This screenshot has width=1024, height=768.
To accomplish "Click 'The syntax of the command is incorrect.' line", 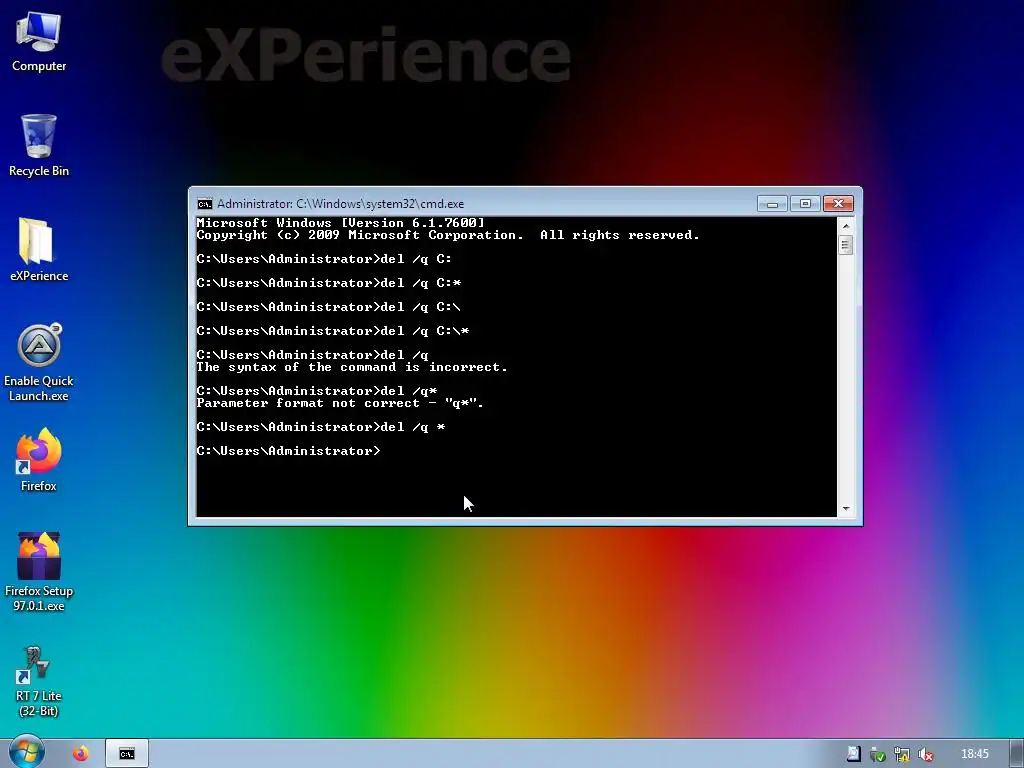I will (352, 367).
